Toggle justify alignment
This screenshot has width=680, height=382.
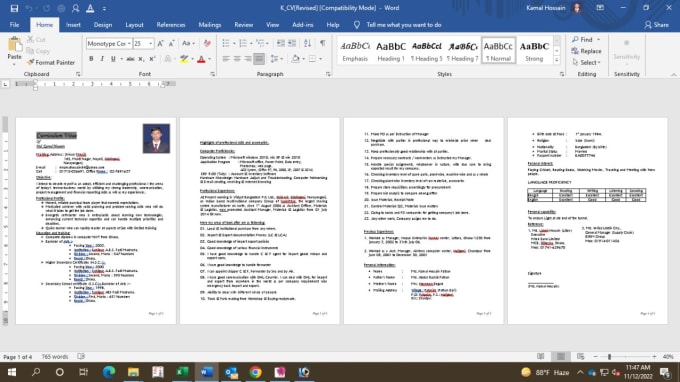259,59
